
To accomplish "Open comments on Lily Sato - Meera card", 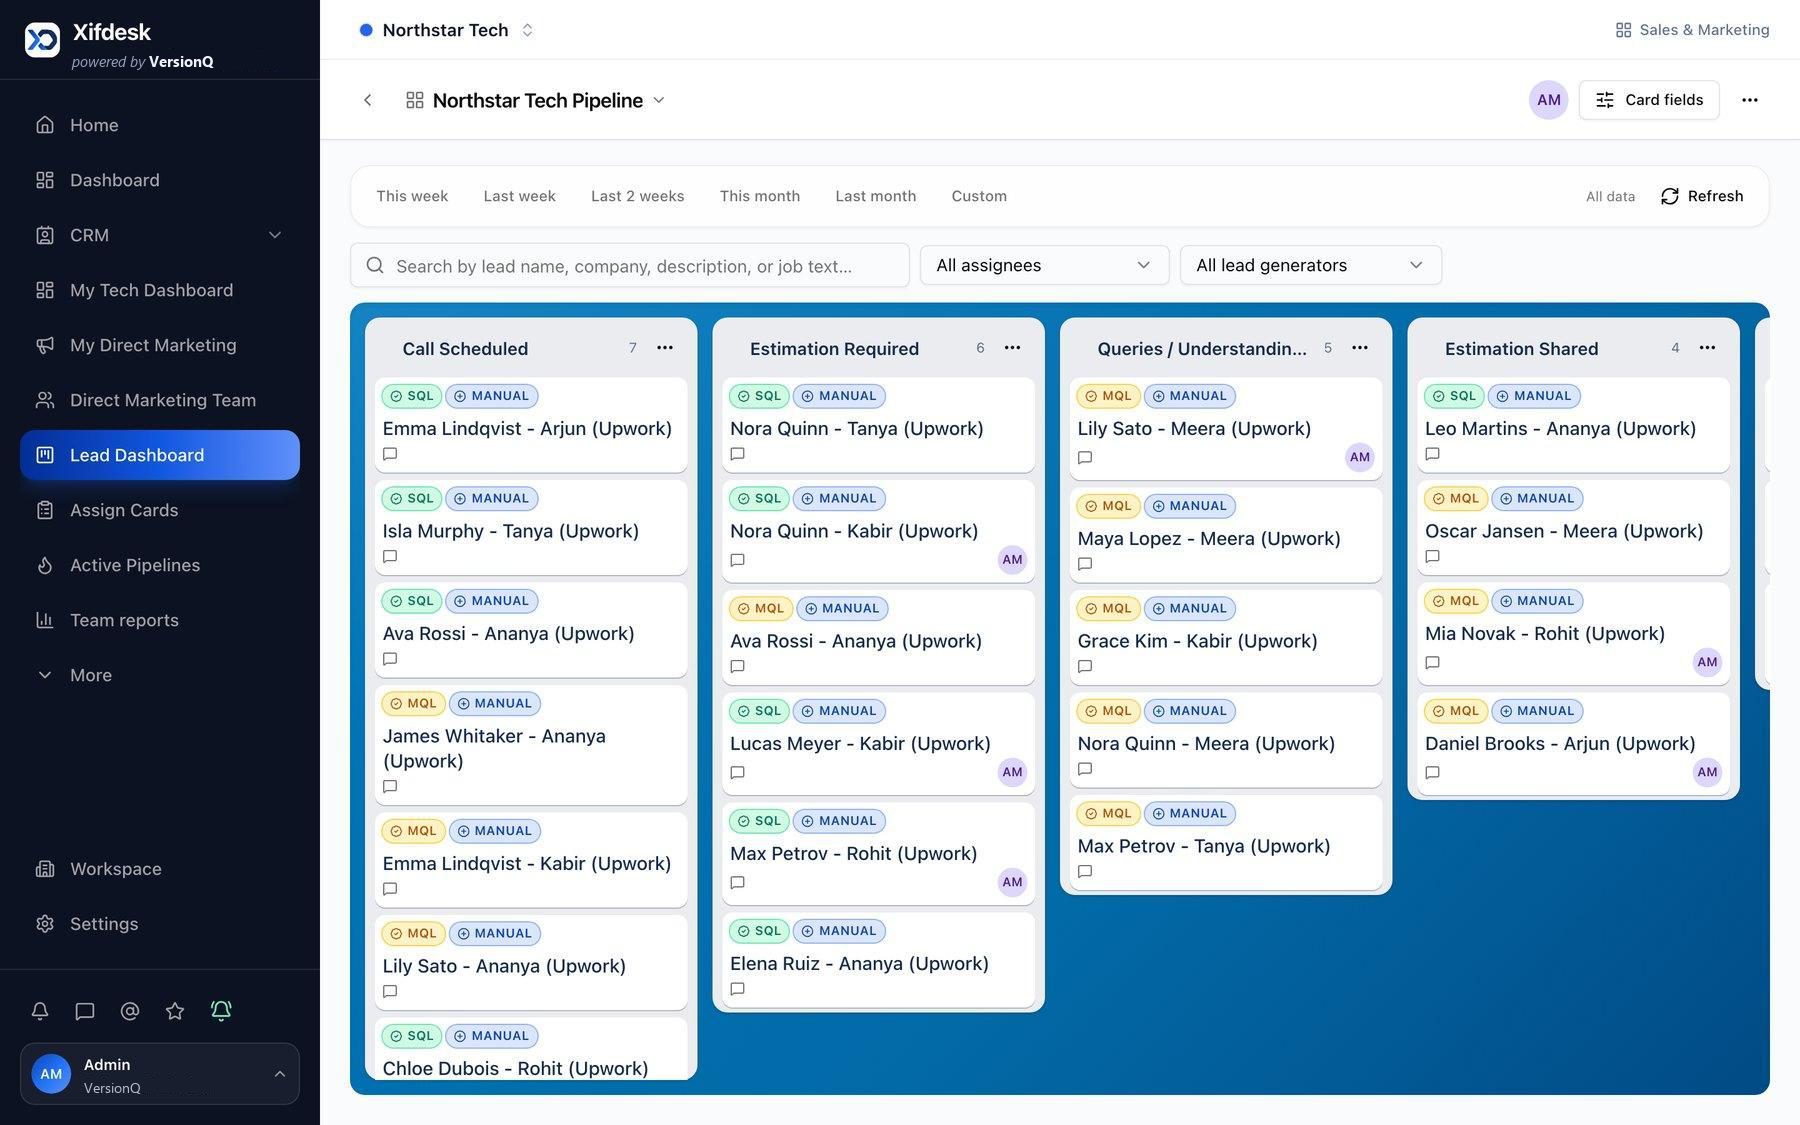I will click(x=1085, y=458).
